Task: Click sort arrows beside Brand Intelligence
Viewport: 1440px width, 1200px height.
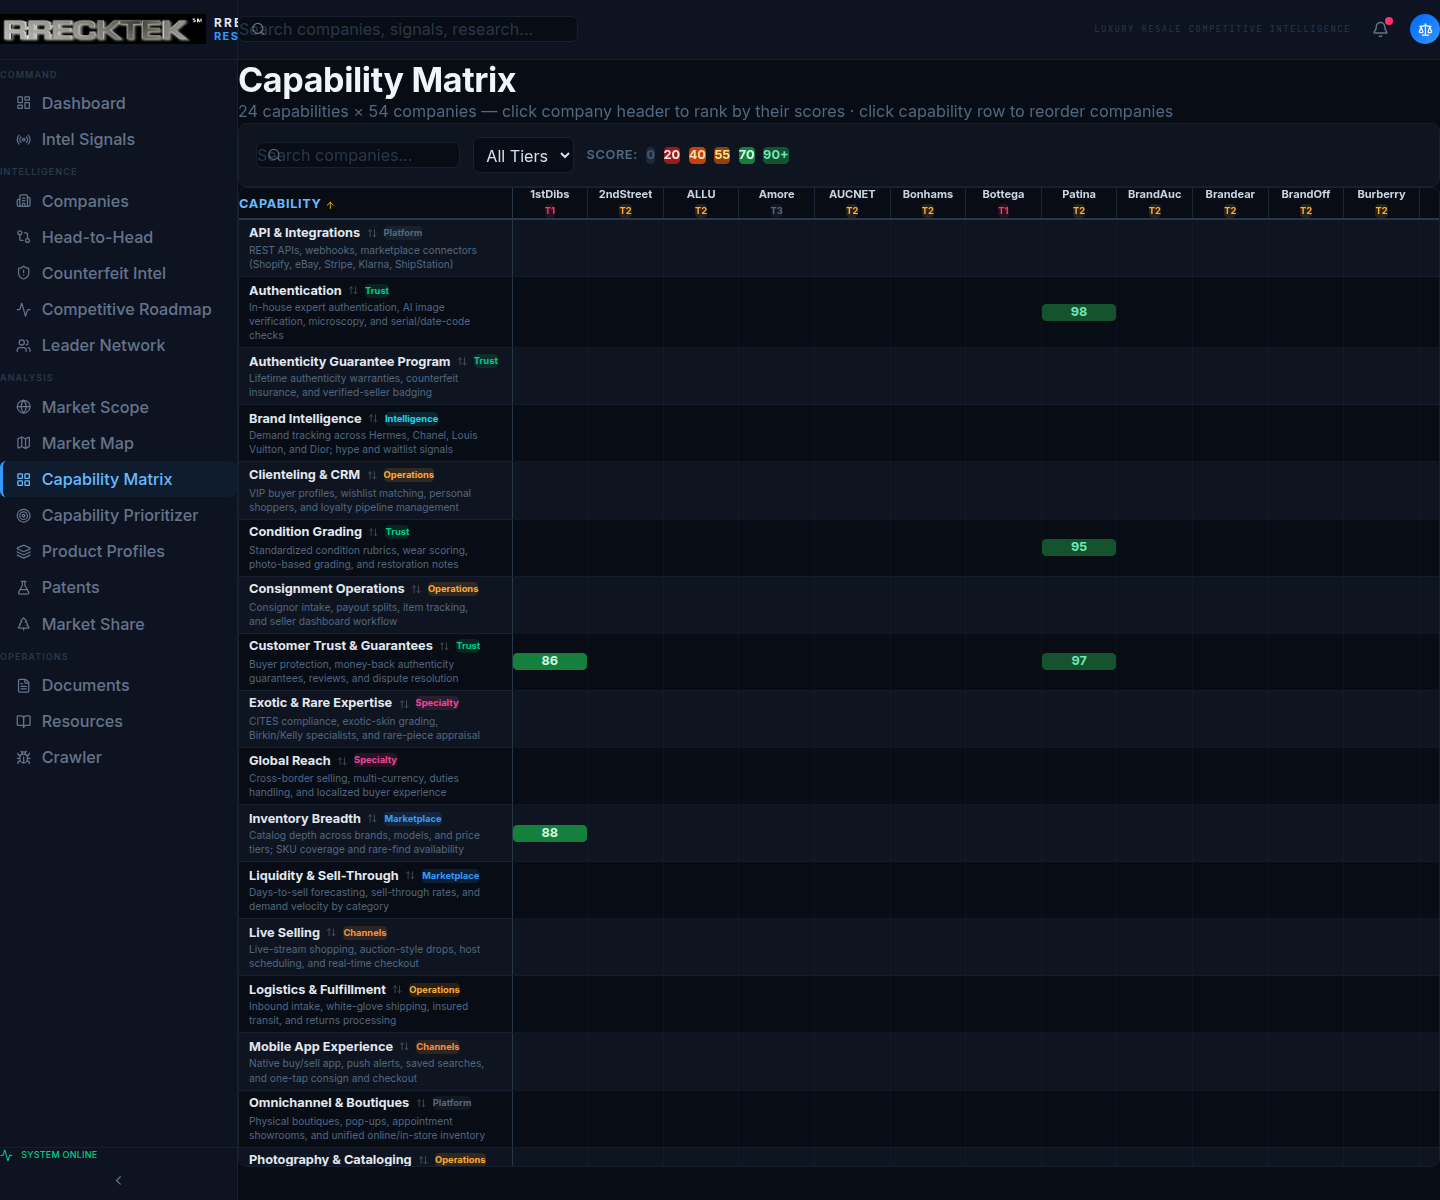Action: [x=373, y=419]
